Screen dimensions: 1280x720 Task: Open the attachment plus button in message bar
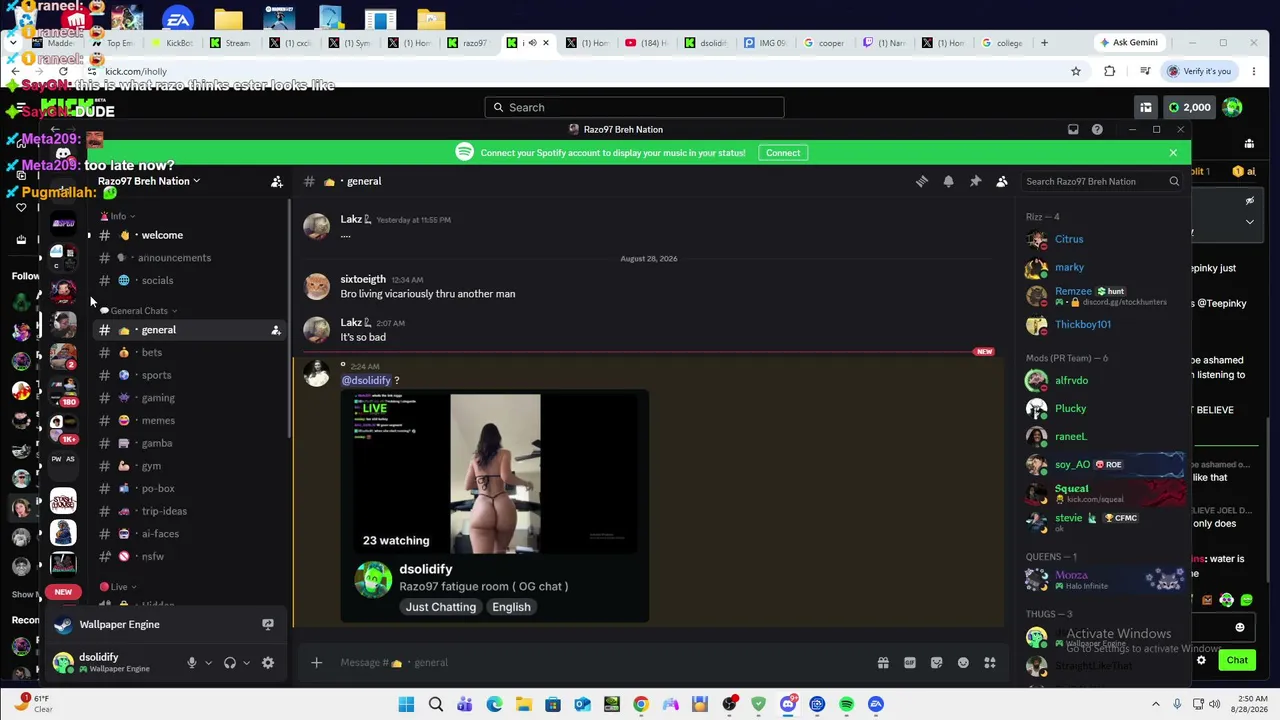point(316,663)
